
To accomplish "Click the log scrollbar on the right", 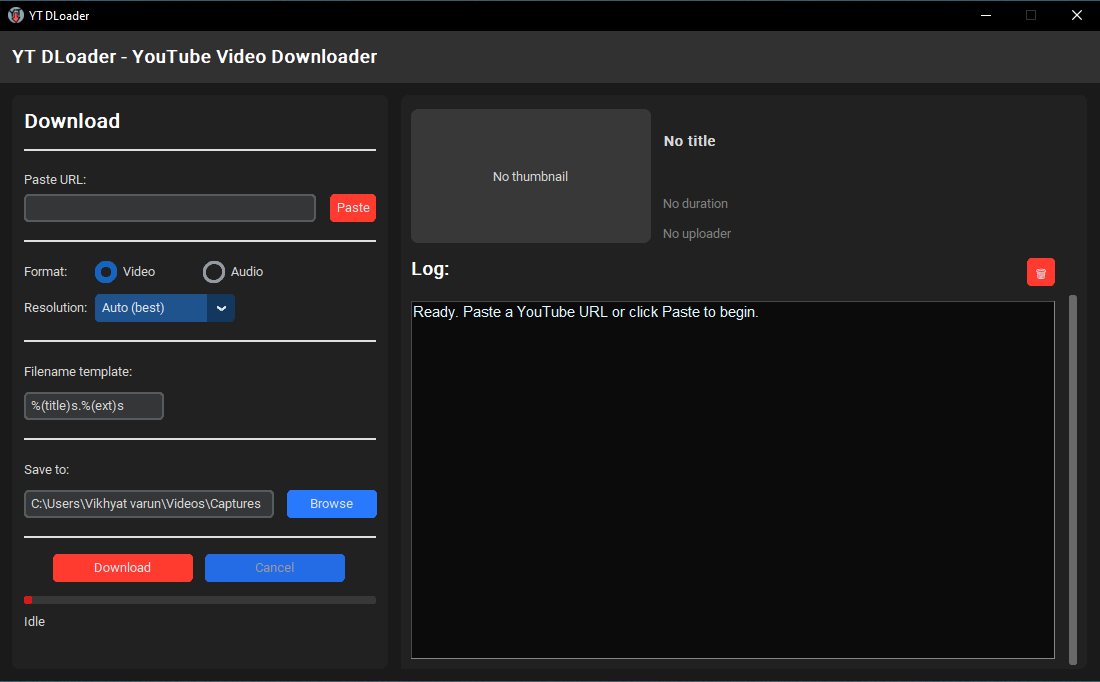I will click(1073, 480).
